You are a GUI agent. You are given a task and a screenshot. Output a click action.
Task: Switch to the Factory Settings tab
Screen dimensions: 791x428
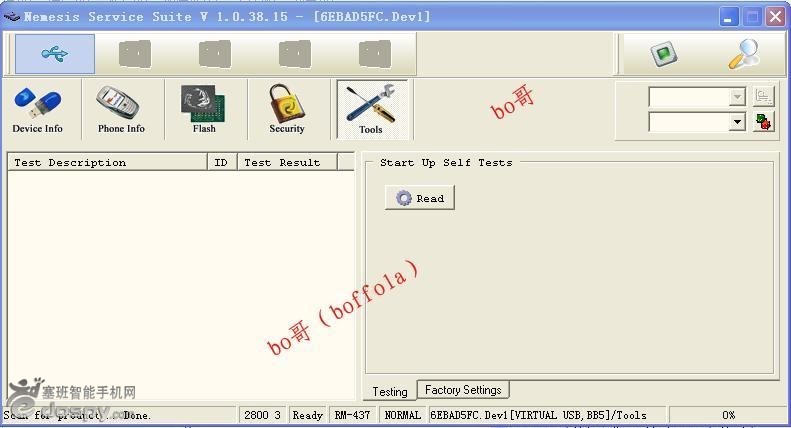(x=463, y=390)
